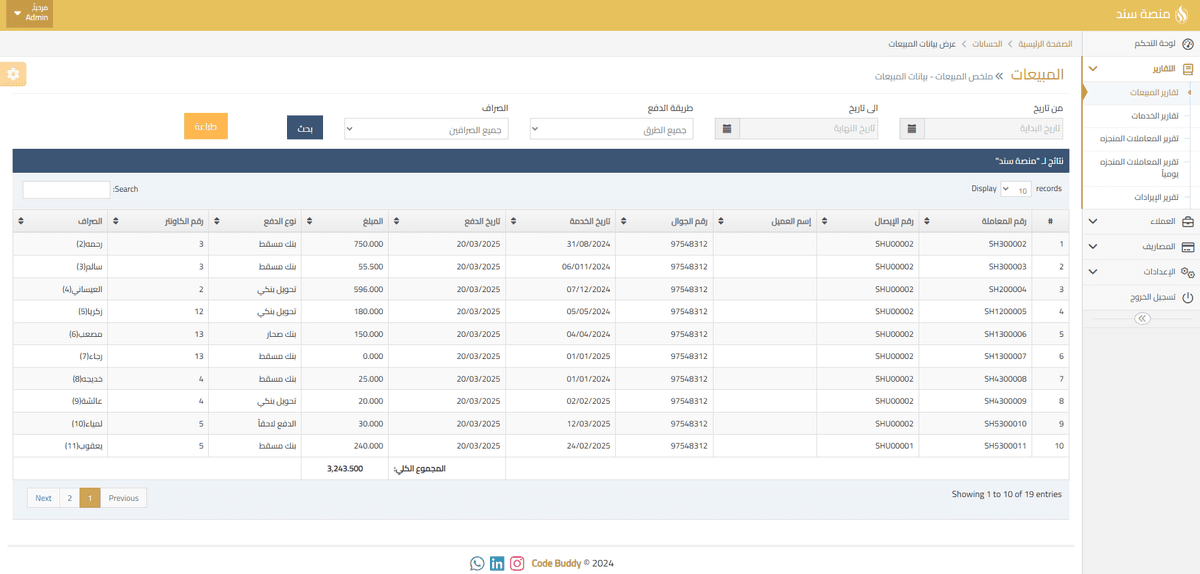1200x574 pixels.
Task: Open the Code Buddy footer link
Action: pyautogui.click(x=556, y=564)
